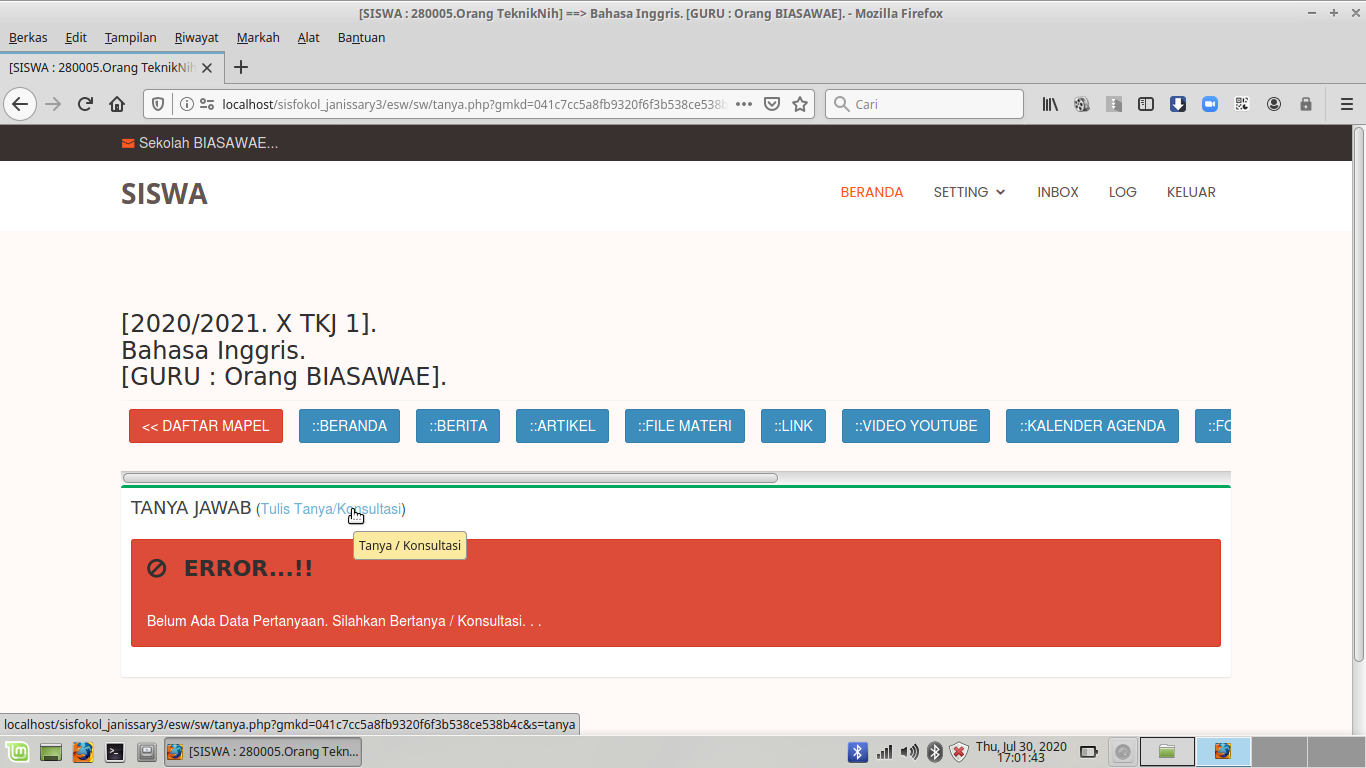Open the volume control tray icon
The height and width of the screenshot is (768, 1366).
point(909,752)
